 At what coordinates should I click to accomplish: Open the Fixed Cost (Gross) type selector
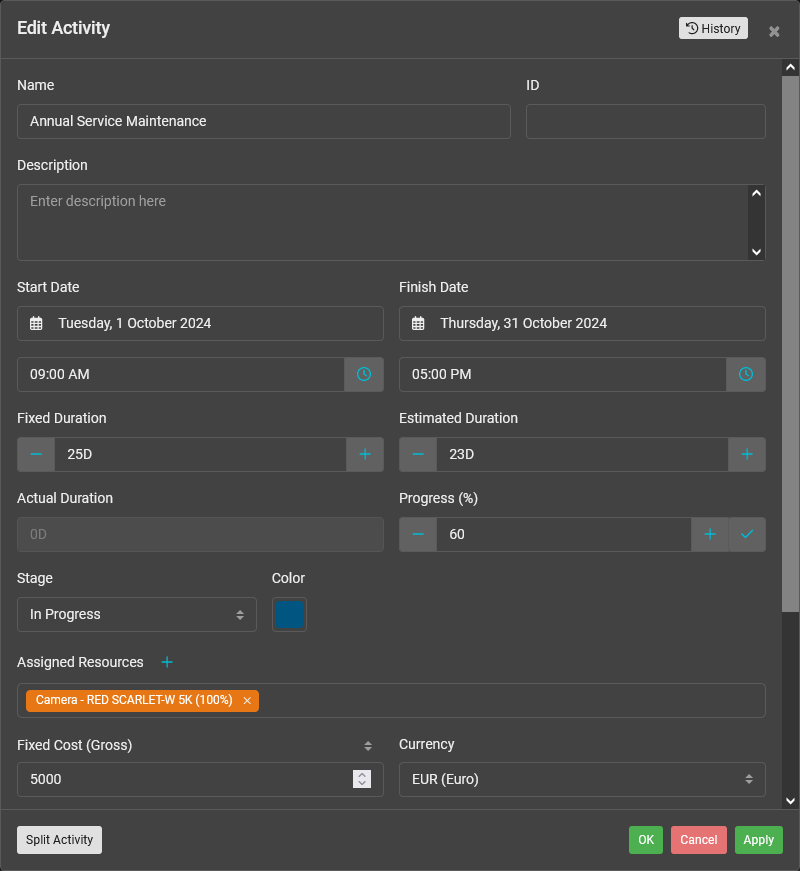point(367,745)
